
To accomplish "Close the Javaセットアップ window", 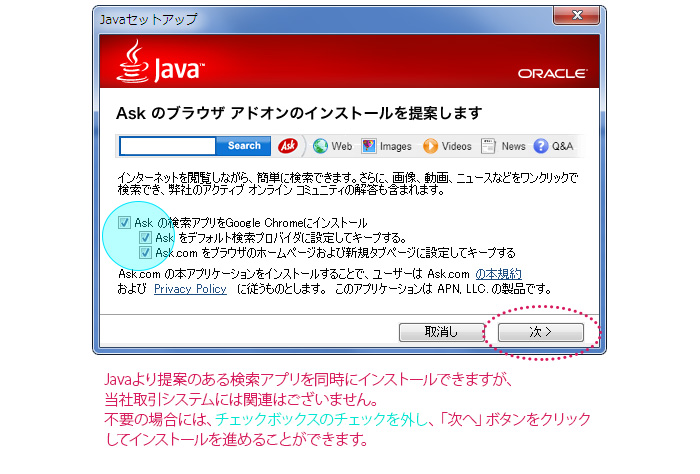I will [577, 15].
